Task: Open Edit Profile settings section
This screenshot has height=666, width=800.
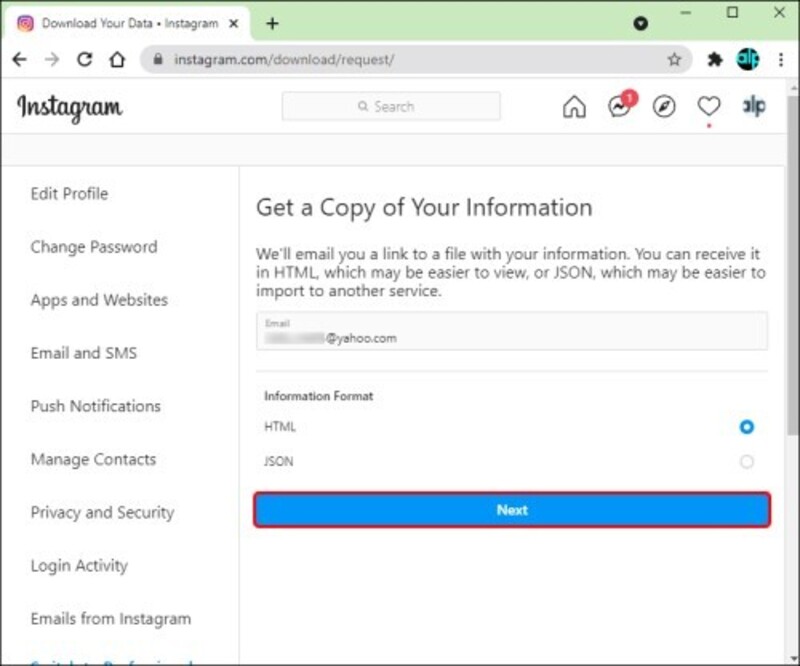Action: tap(69, 194)
